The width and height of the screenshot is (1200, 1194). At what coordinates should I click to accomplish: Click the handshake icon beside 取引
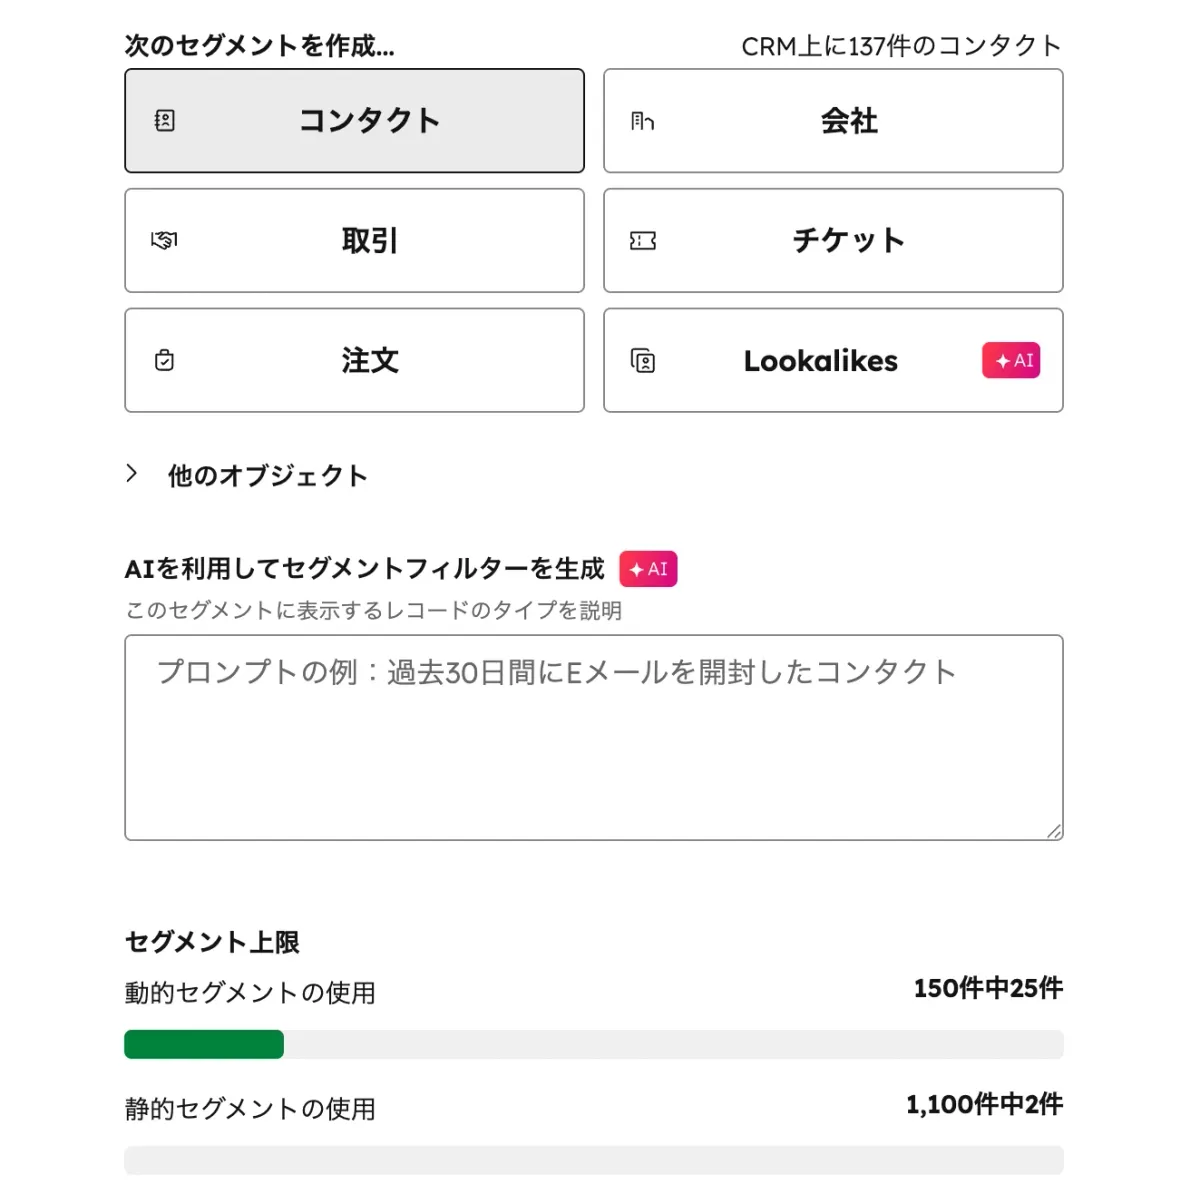pyautogui.click(x=164, y=240)
